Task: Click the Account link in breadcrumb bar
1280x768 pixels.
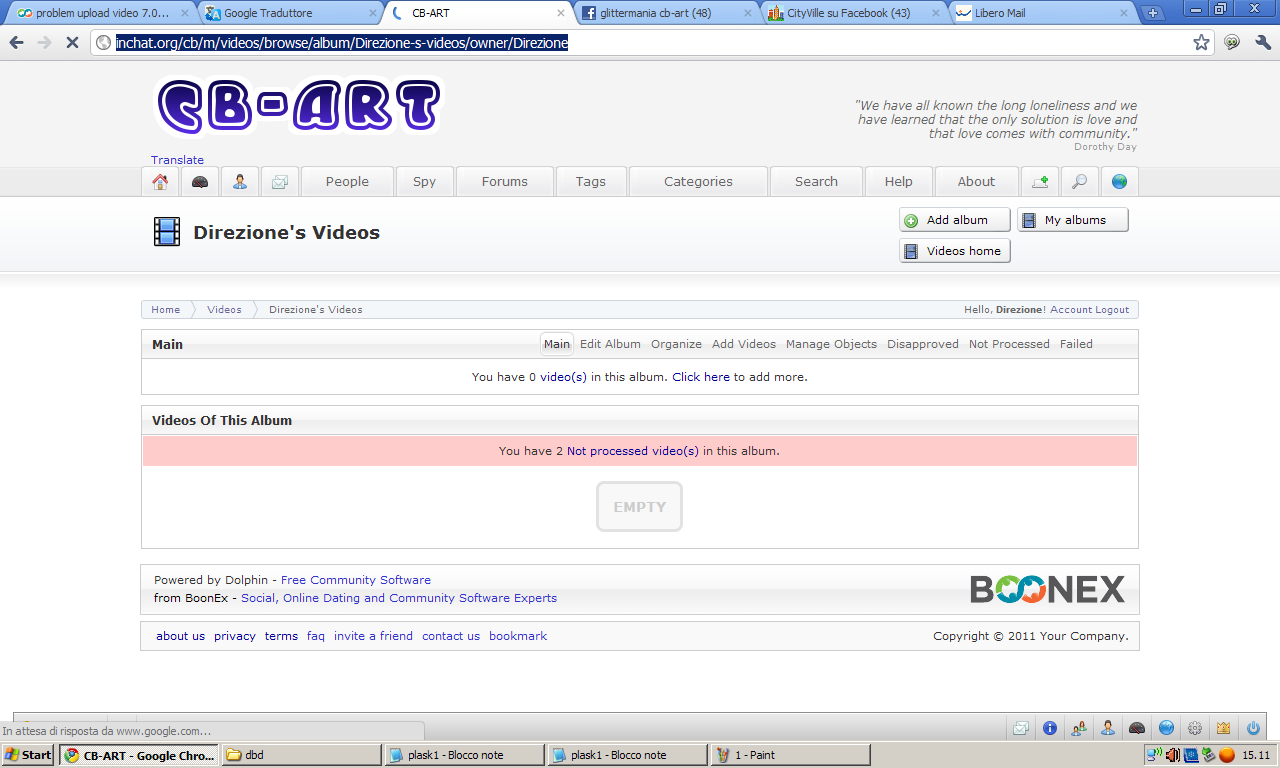Action: coord(1070,310)
